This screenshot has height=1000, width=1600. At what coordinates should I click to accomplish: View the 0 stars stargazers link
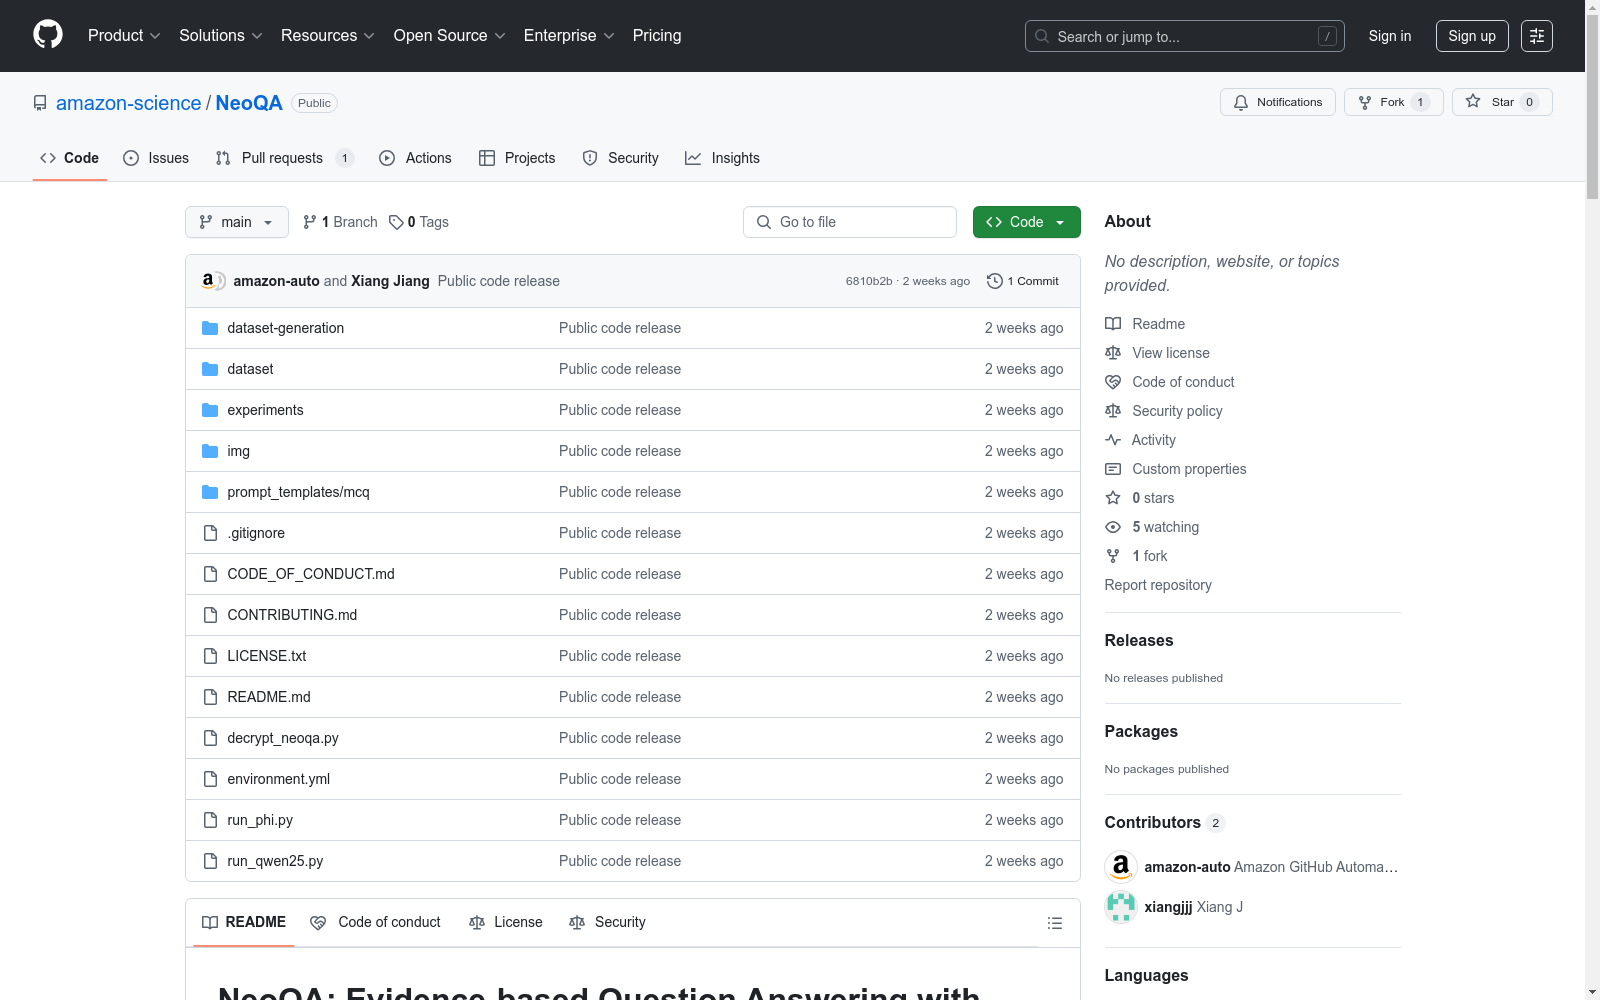1153,498
